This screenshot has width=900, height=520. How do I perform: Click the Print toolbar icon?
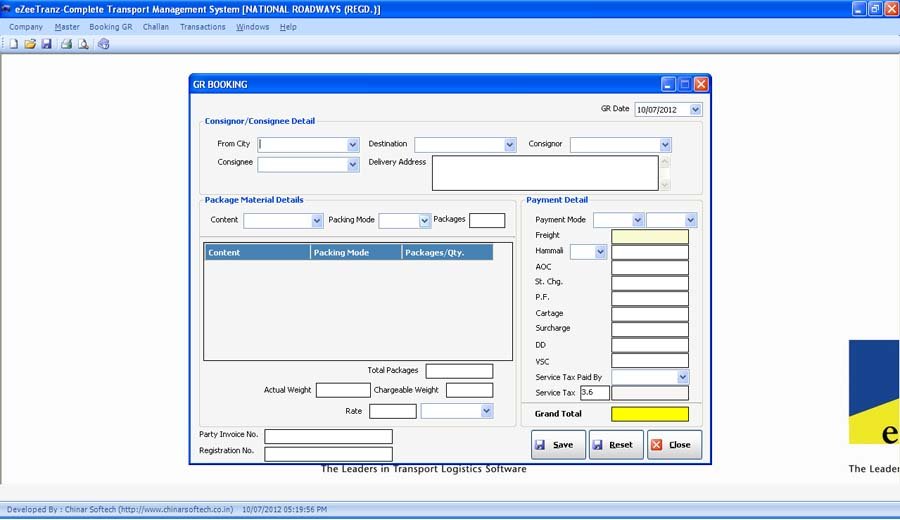(67, 44)
